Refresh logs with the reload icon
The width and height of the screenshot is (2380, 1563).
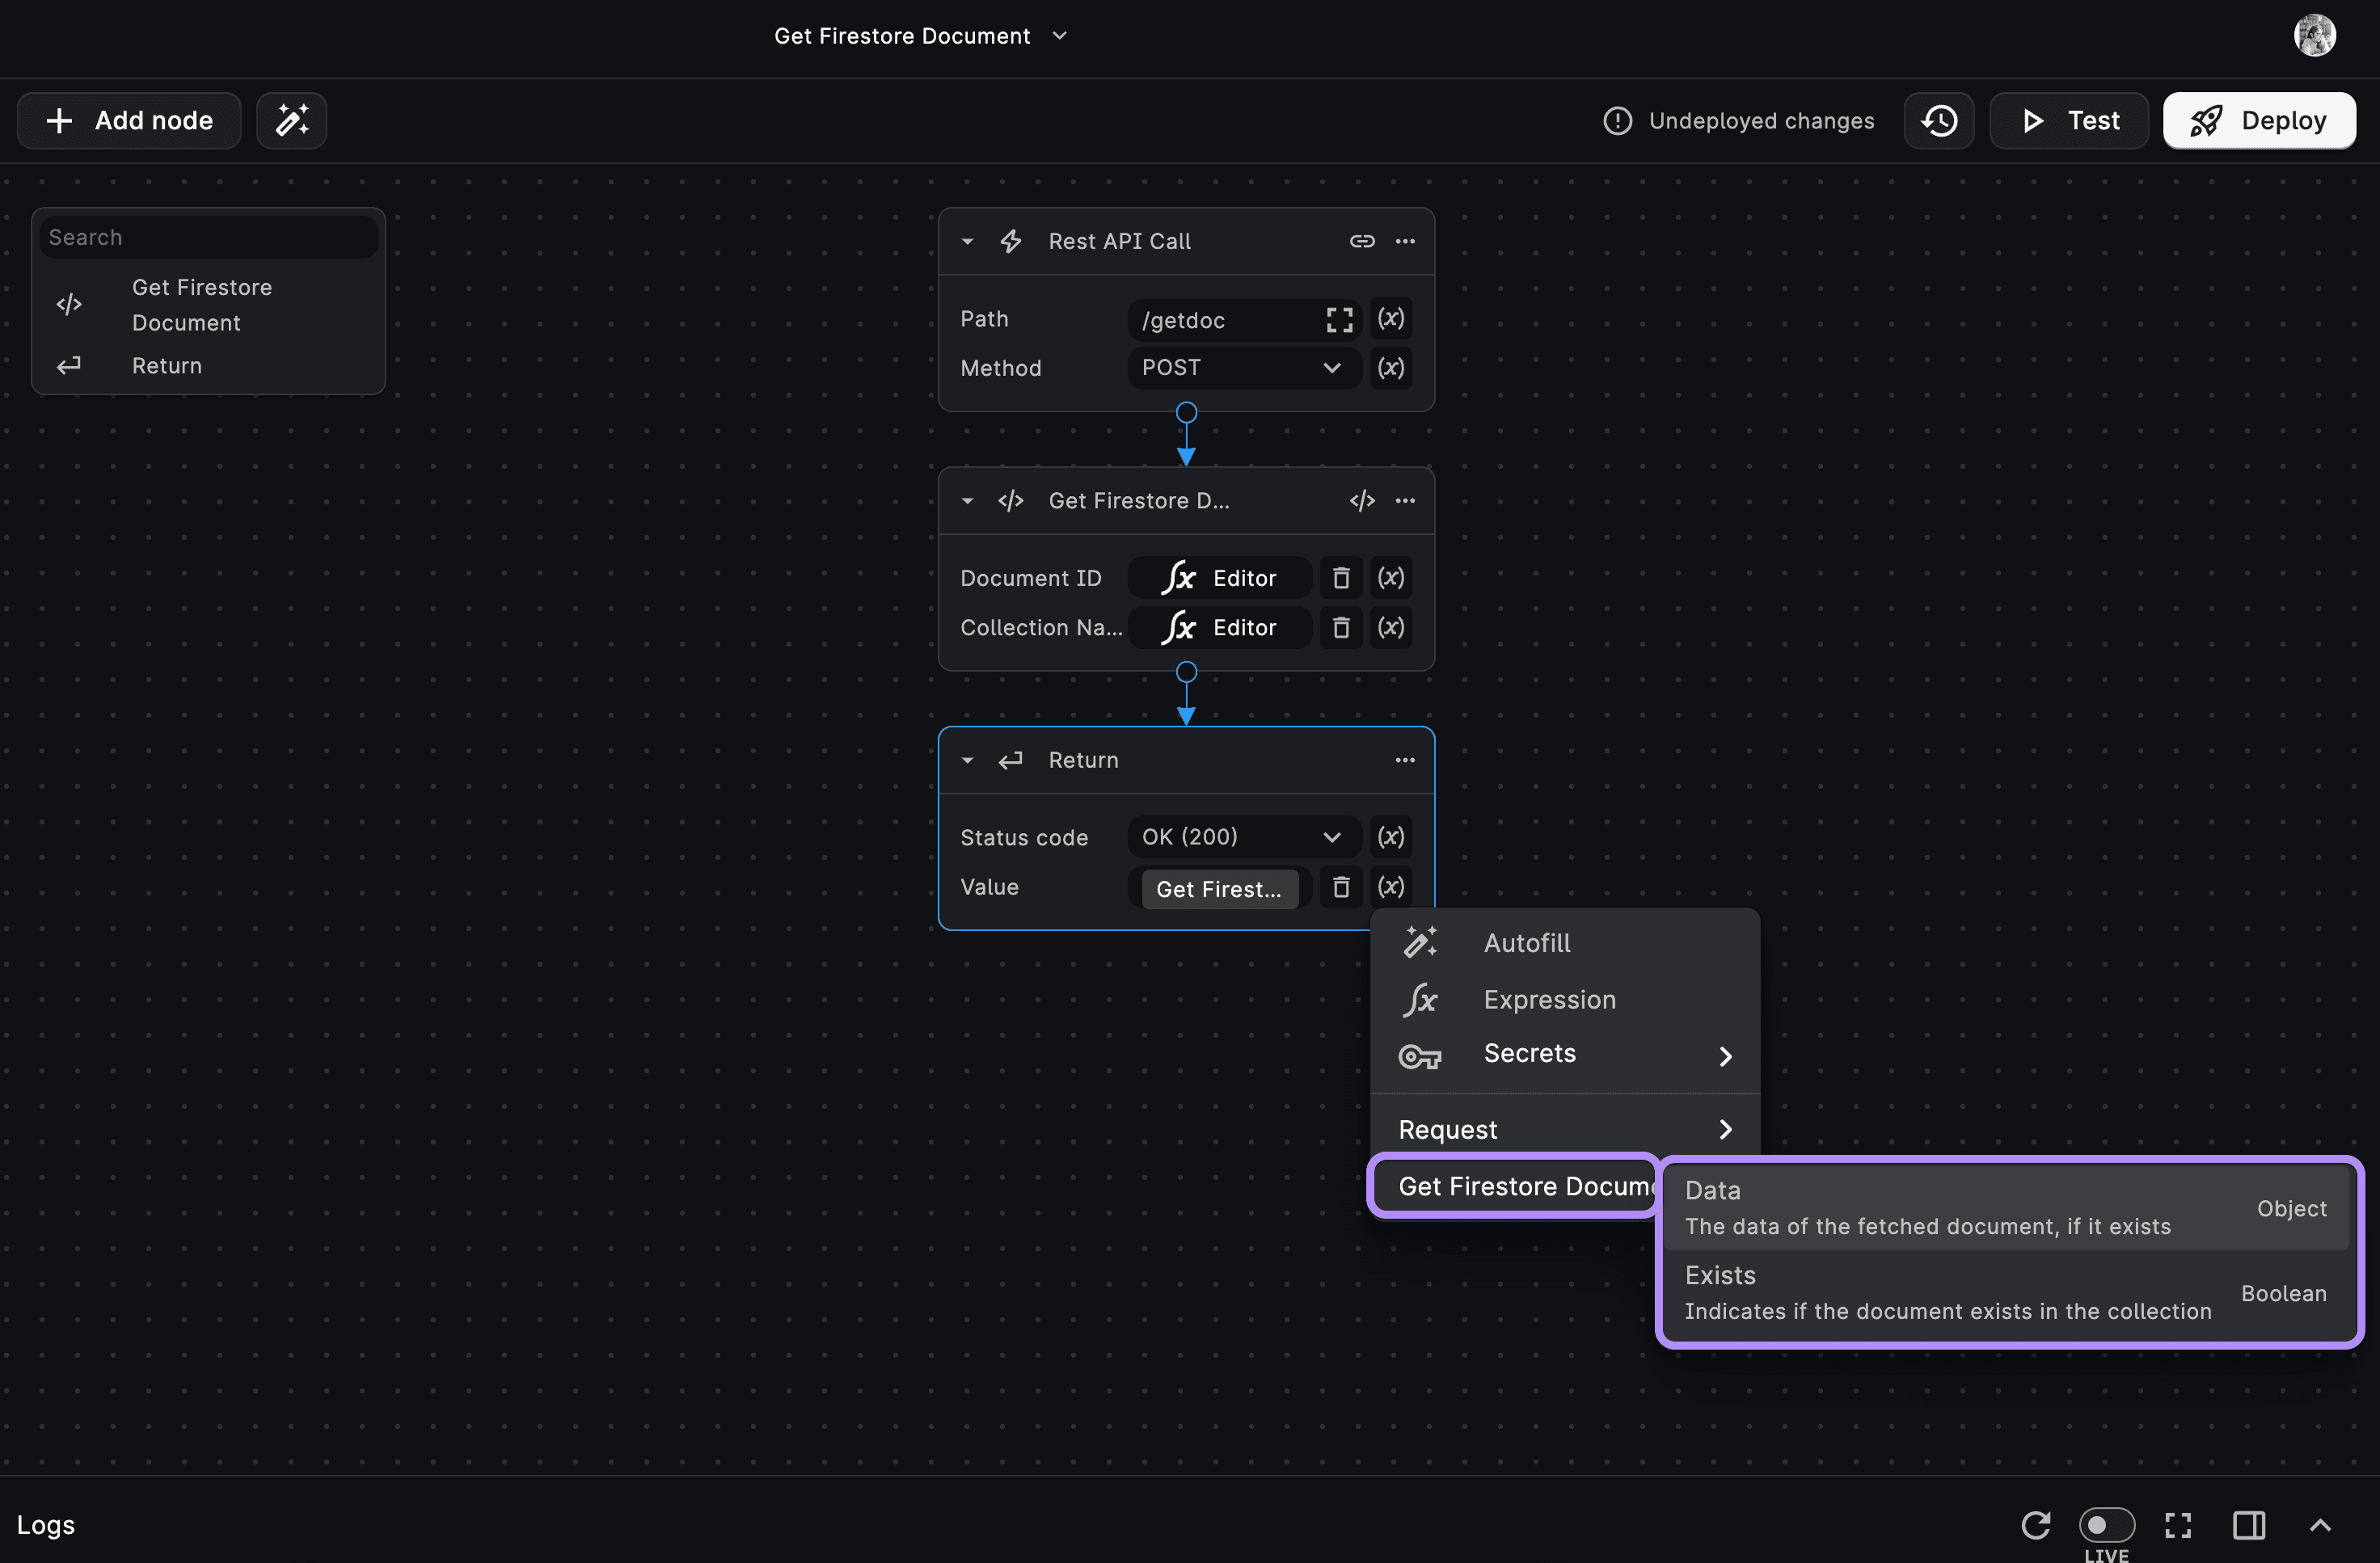pos(2035,1524)
